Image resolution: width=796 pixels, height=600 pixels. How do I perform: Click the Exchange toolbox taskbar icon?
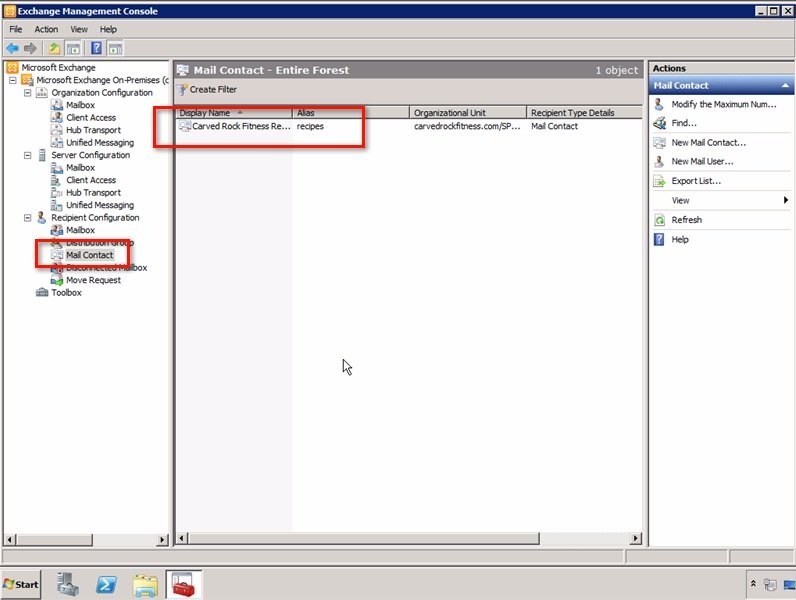click(184, 585)
